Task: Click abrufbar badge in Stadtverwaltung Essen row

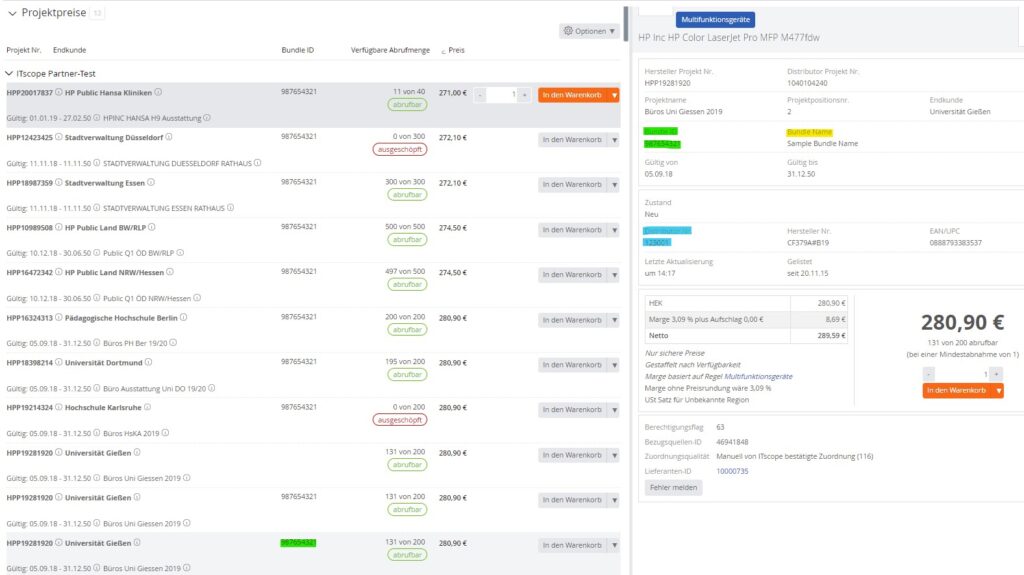Action: click(x=407, y=195)
